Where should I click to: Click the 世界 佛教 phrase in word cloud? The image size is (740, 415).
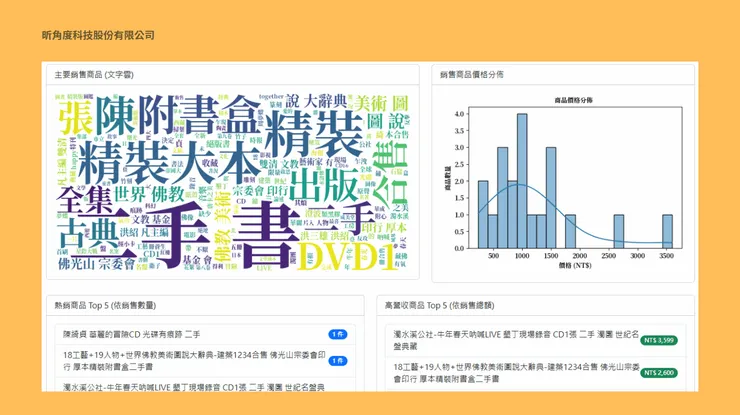coord(149,194)
